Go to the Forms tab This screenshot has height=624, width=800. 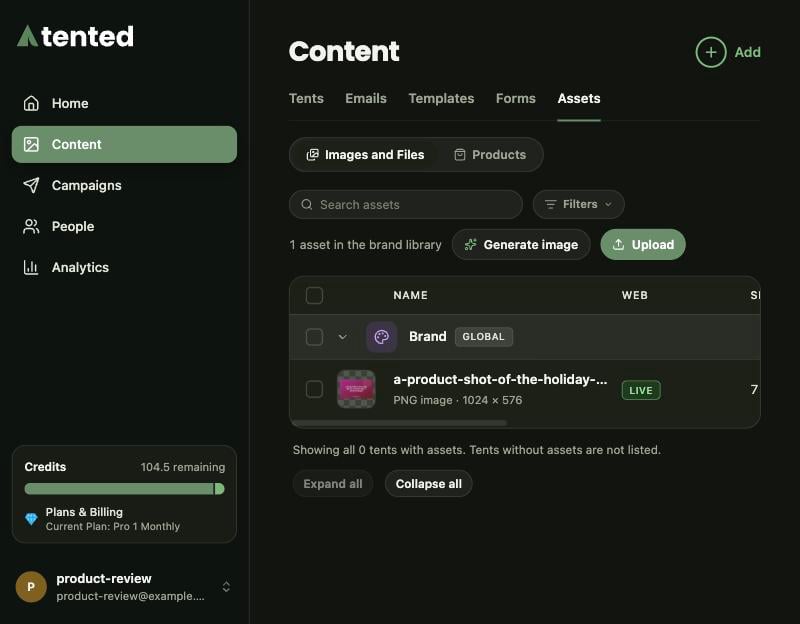(x=516, y=98)
